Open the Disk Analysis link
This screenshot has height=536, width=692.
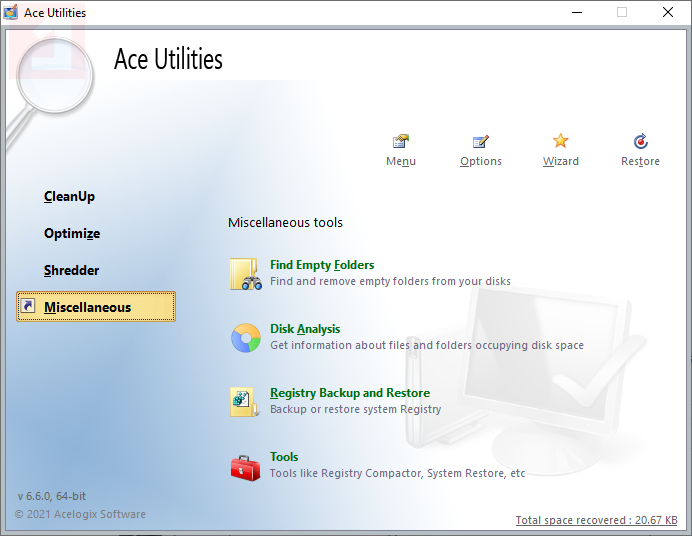coord(305,329)
